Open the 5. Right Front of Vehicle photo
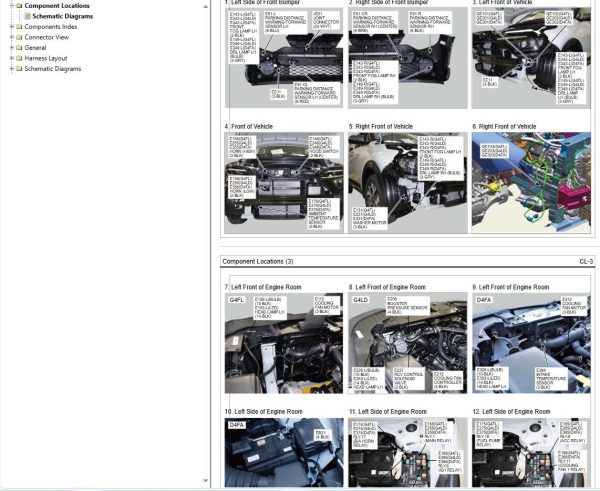 [408, 183]
